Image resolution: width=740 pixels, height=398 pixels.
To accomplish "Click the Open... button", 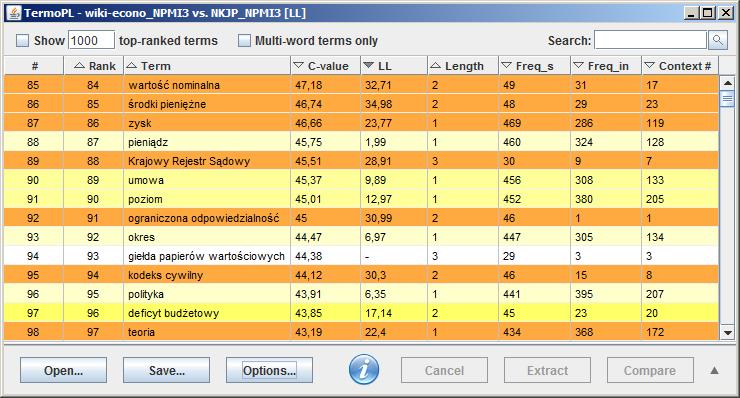I will [63, 370].
